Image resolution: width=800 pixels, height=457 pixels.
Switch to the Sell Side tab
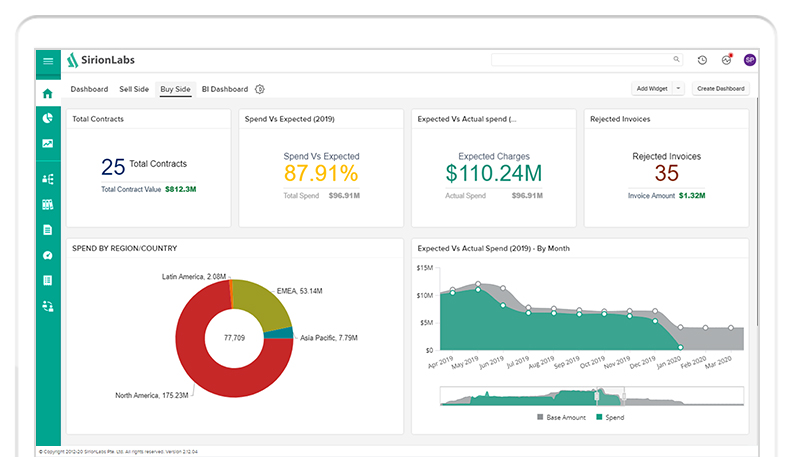tap(134, 89)
